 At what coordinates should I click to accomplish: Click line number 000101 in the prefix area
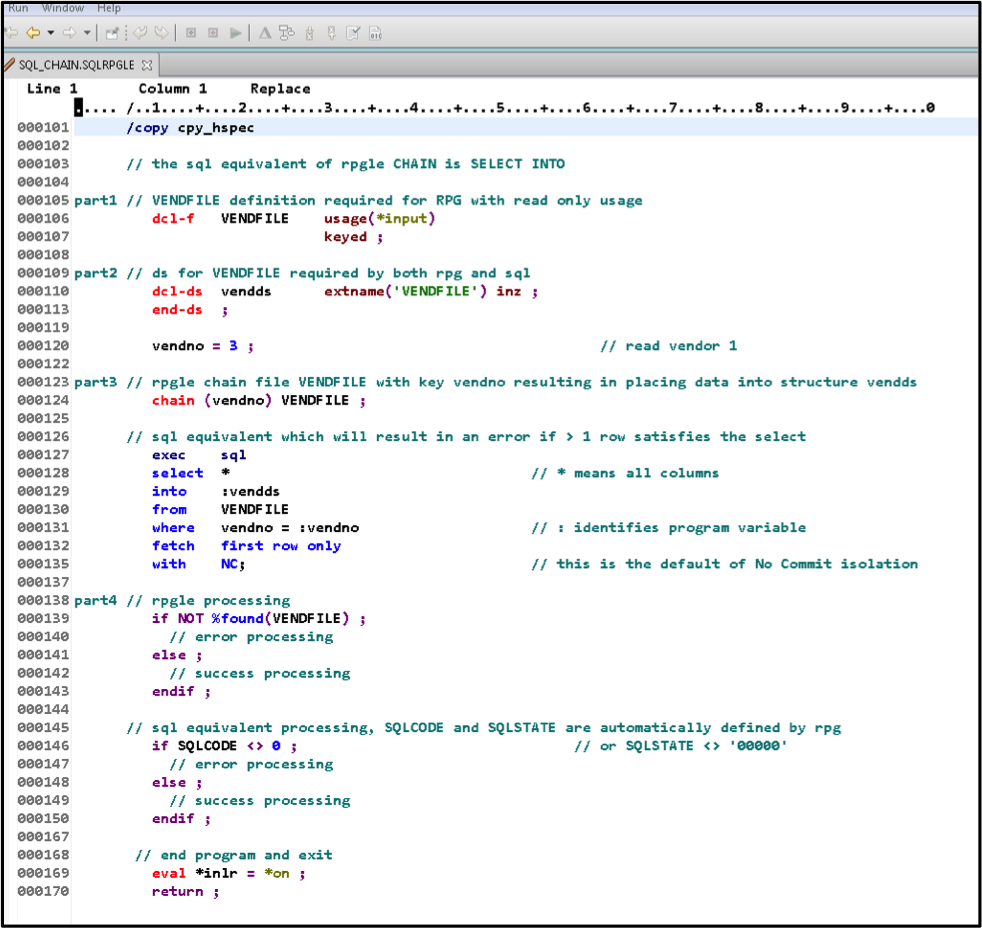coord(43,127)
